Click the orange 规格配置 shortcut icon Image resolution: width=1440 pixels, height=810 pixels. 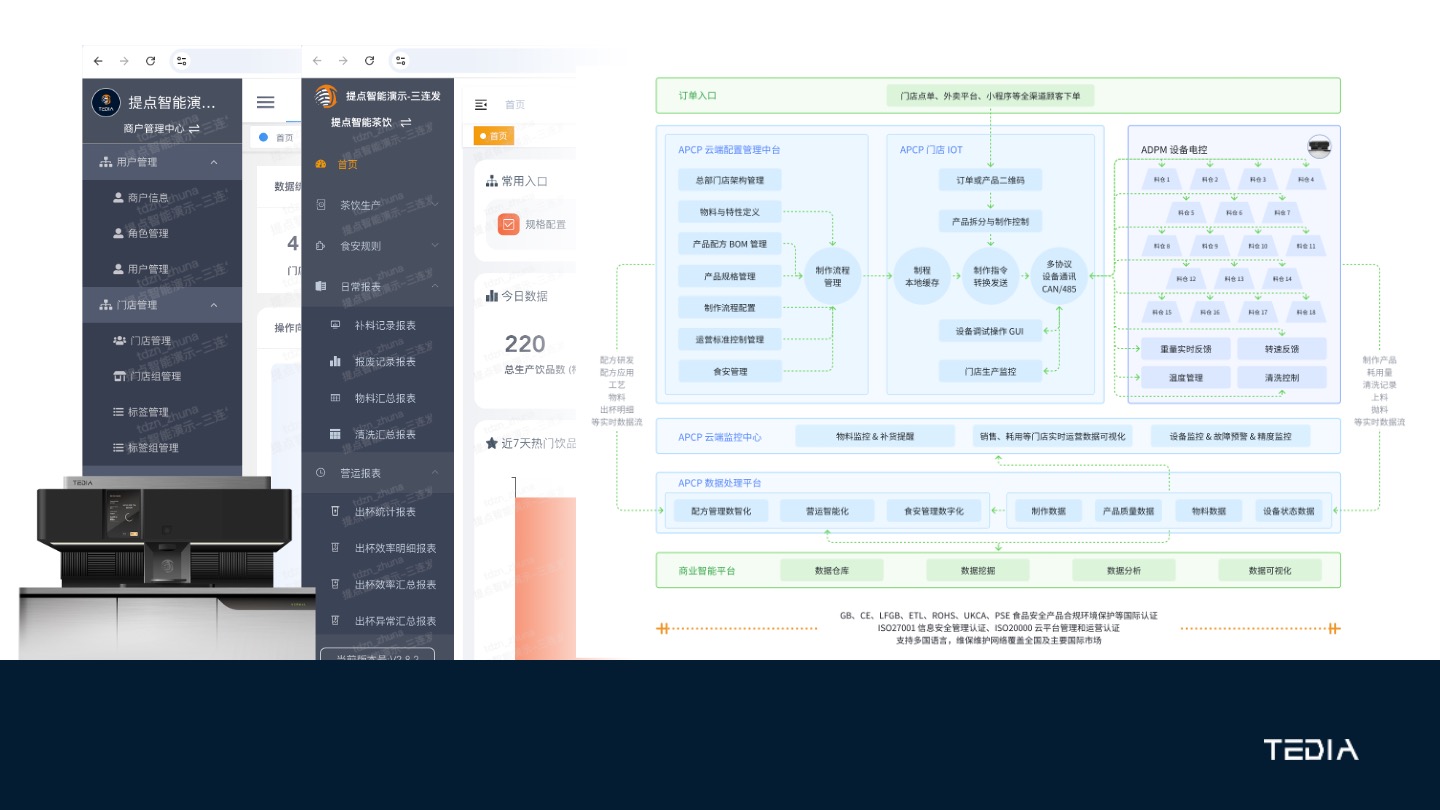(508, 224)
